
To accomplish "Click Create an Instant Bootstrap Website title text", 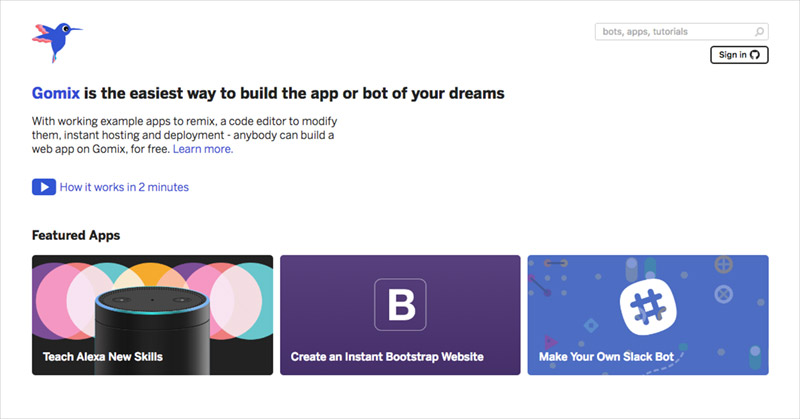I will point(387,357).
